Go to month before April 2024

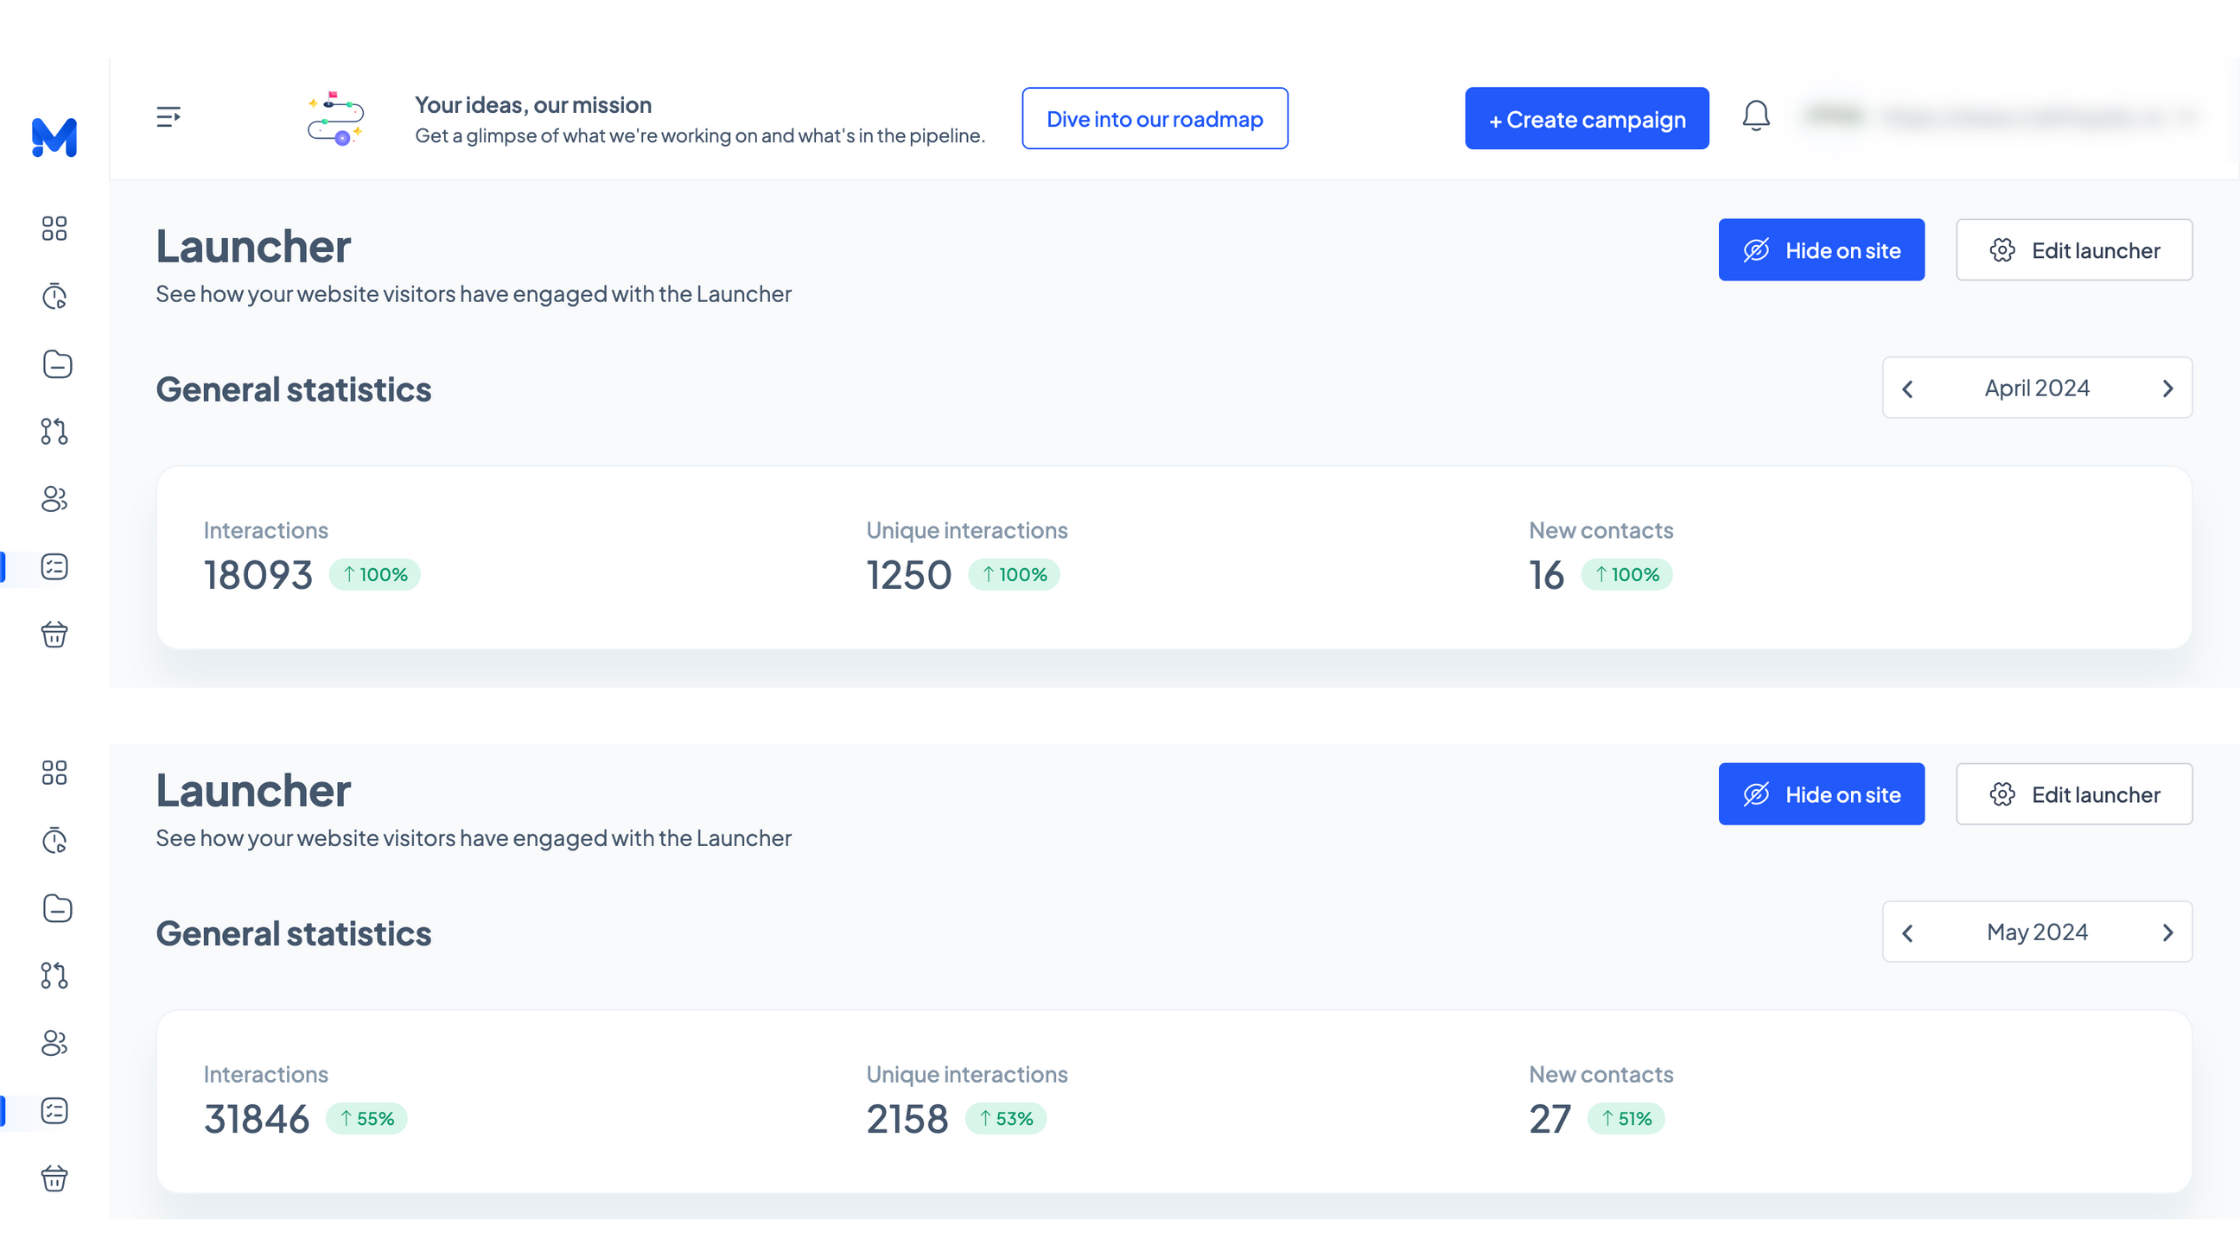coord(1907,389)
